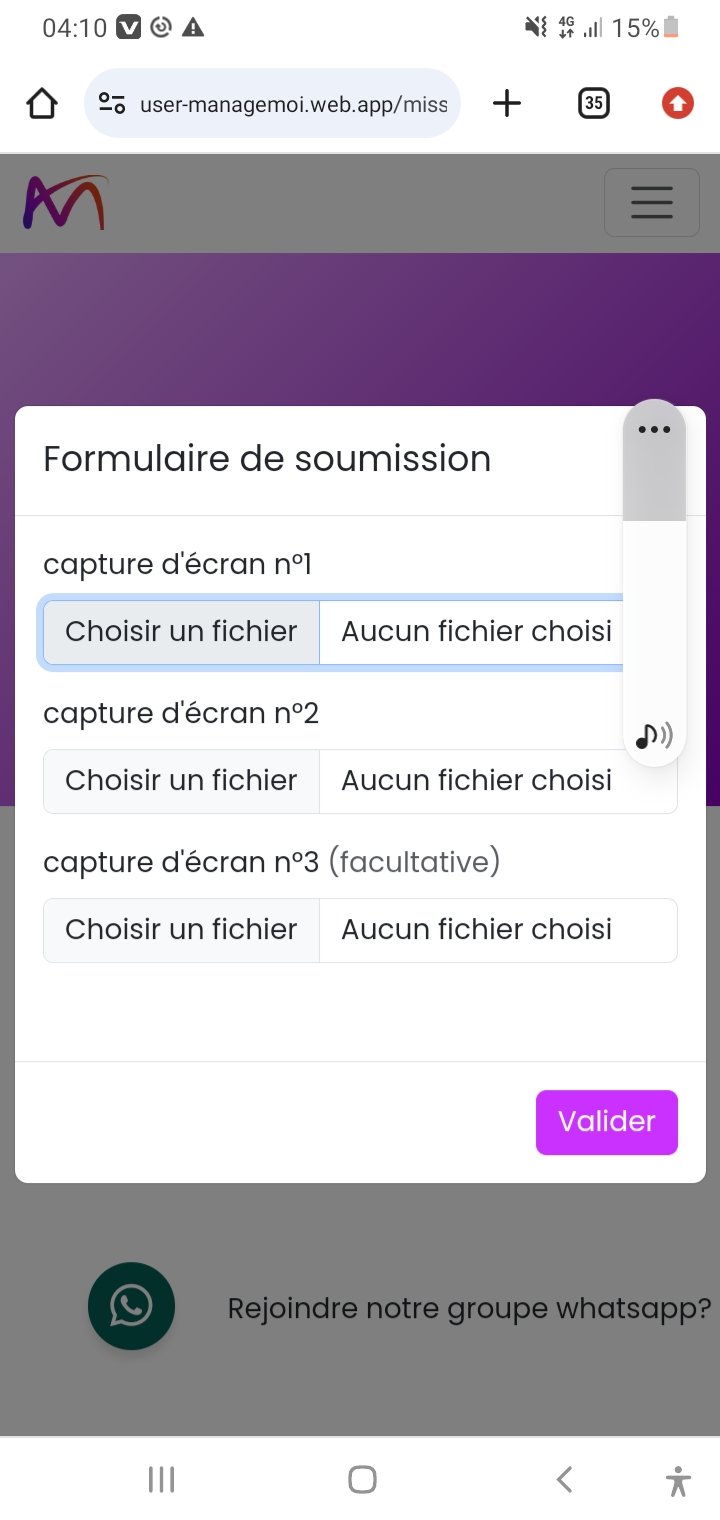Open a new tab with plus icon
720x1520 pixels.
coord(507,103)
